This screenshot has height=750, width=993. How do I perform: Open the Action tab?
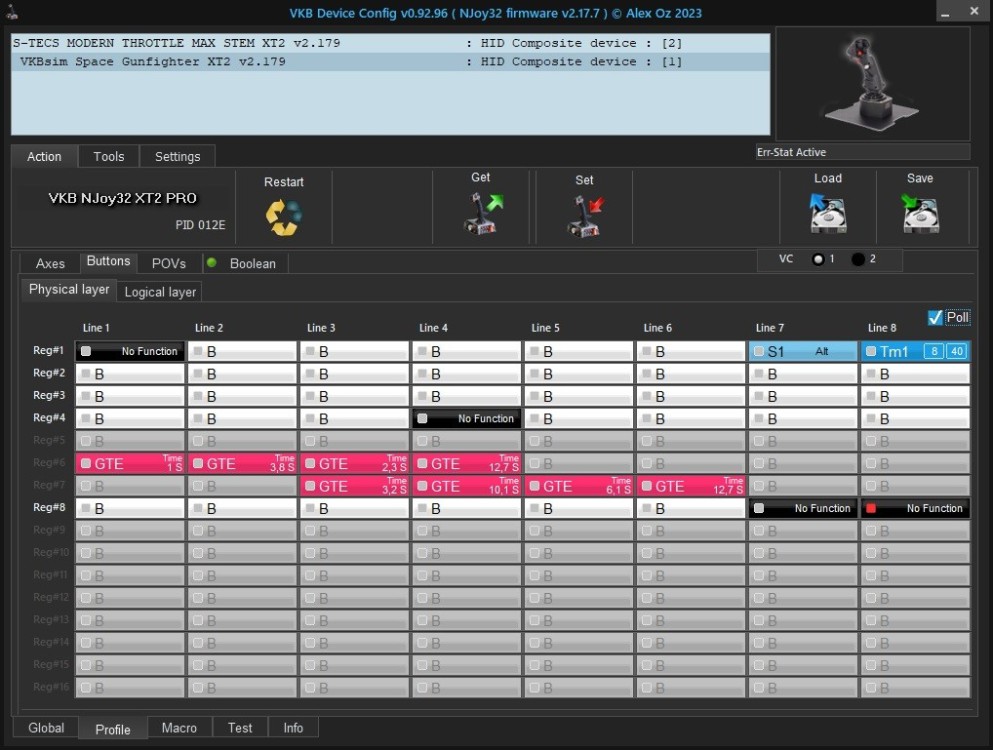44,156
